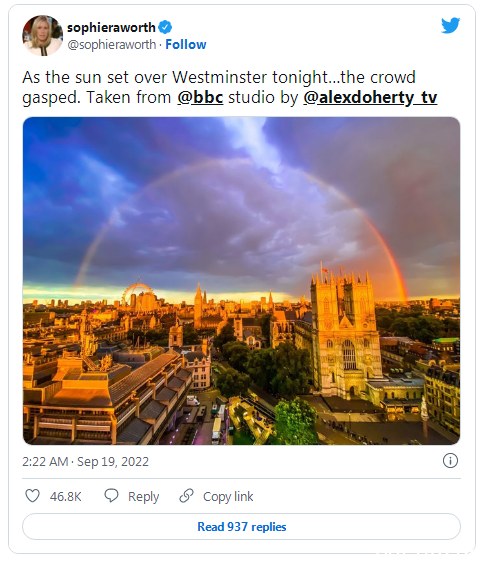Click the copy link chain icon

(x=186, y=496)
